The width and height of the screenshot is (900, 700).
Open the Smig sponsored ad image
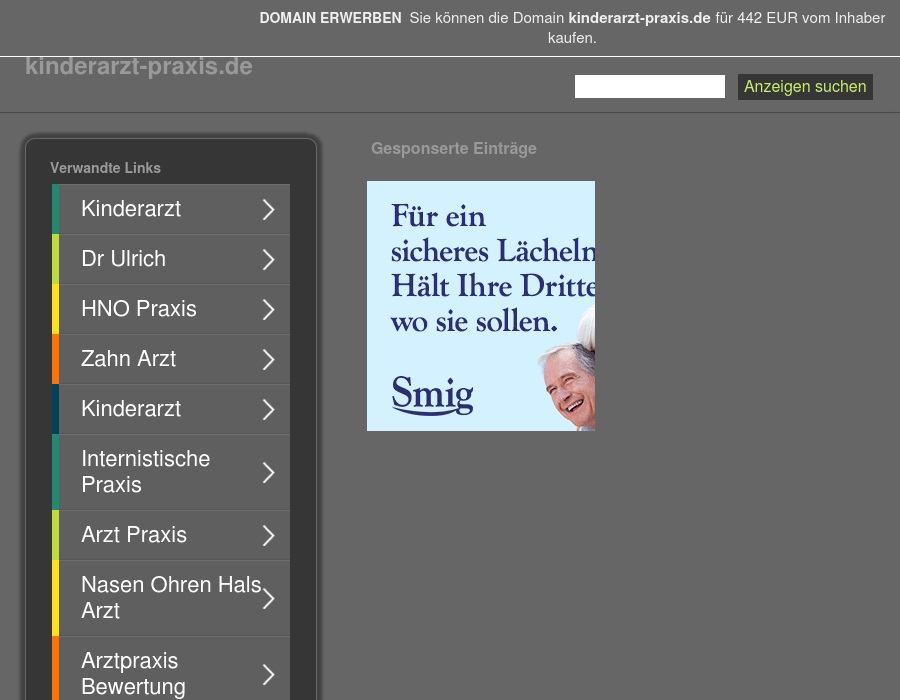pos(480,306)
